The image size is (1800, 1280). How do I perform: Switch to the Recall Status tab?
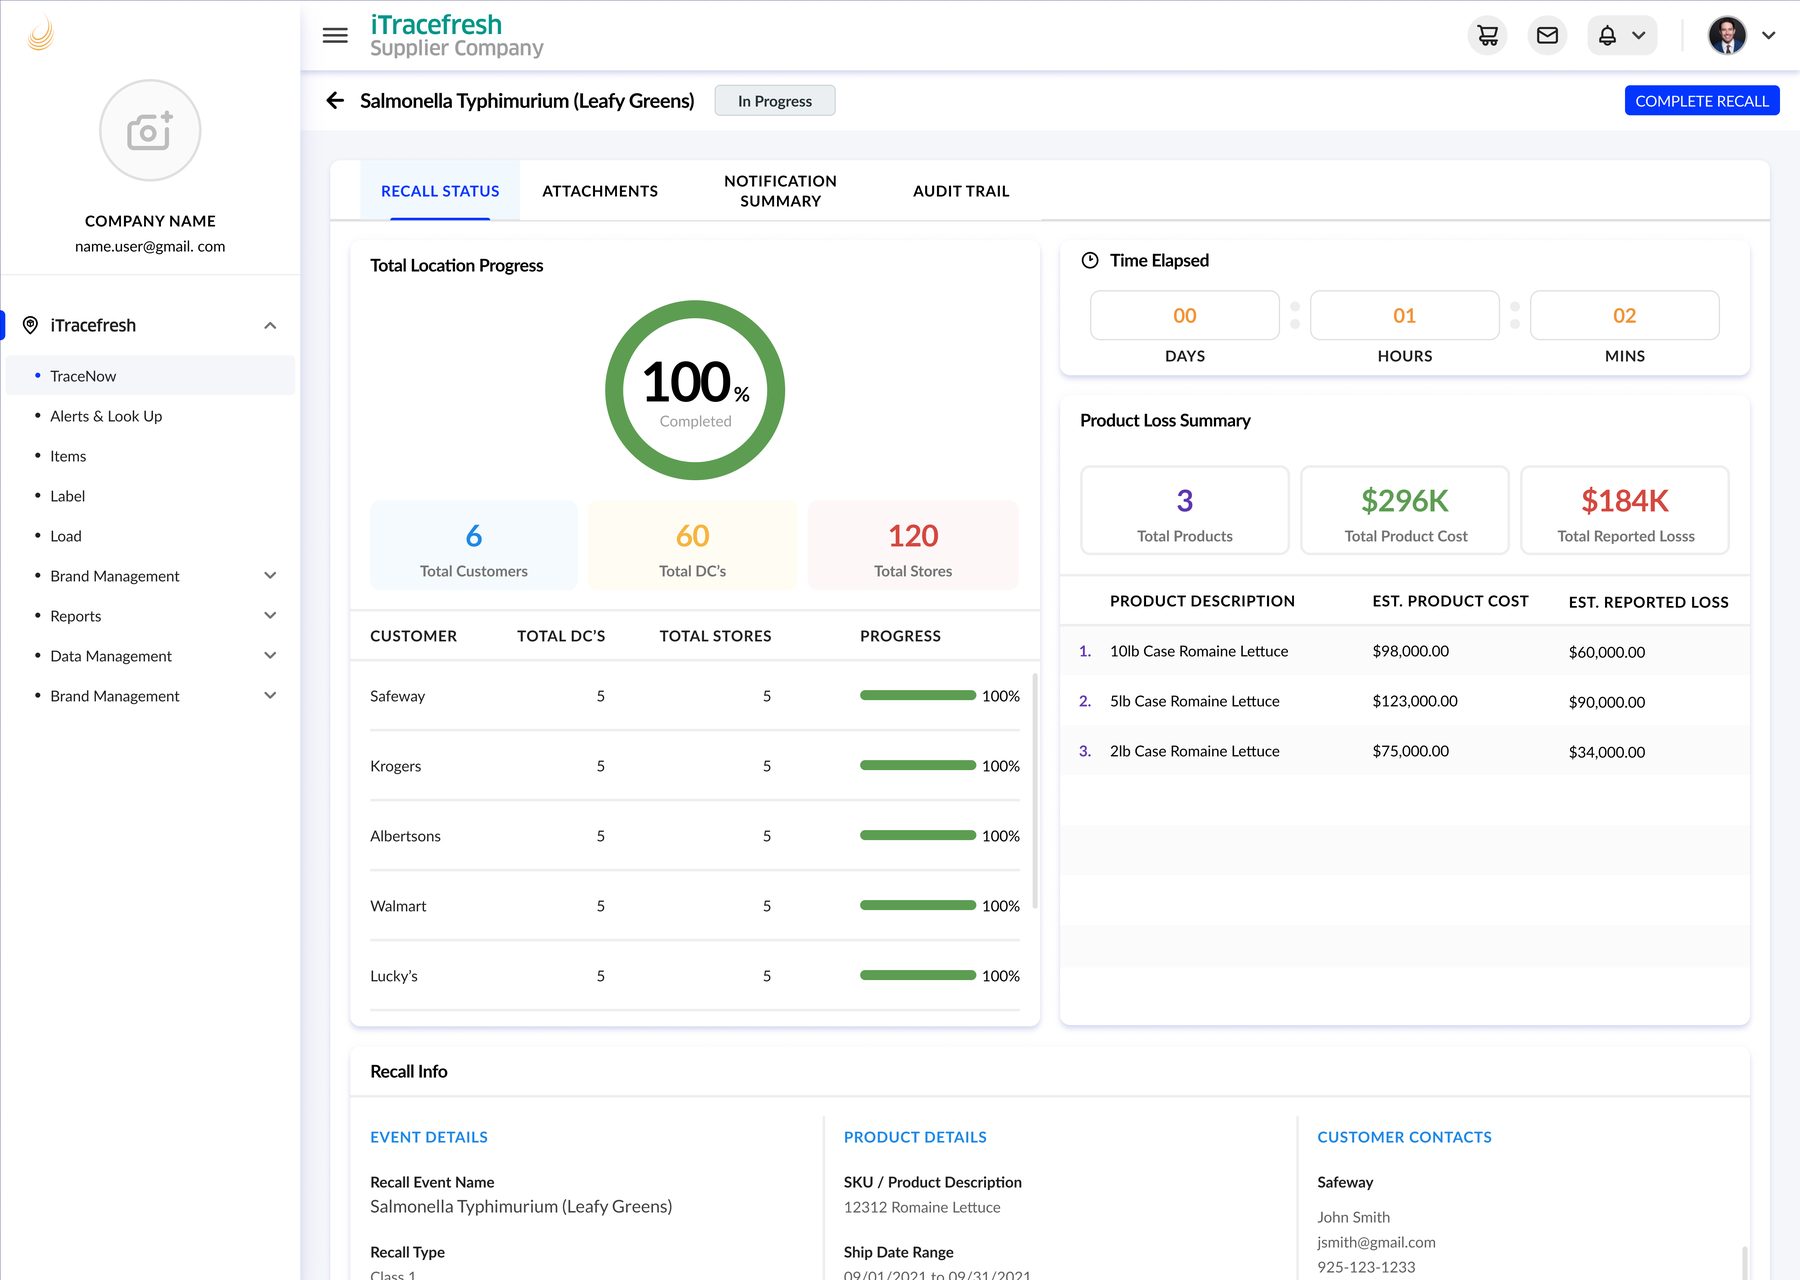(x=440, y=190)
